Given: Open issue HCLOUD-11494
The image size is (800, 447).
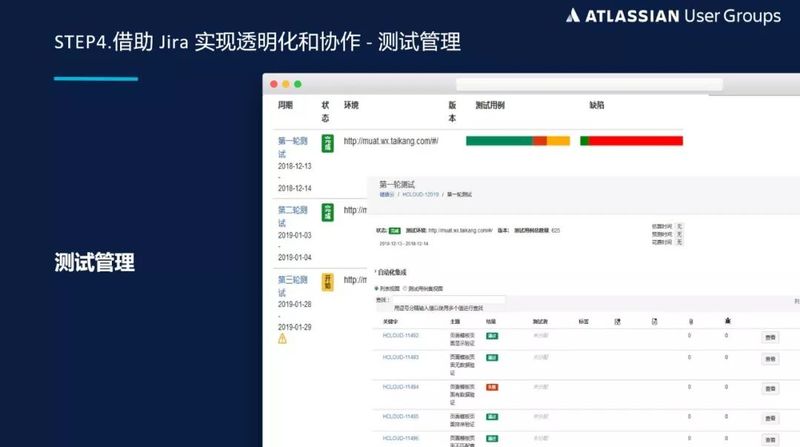Looking at the screenshot, I should tap(401, 387).
